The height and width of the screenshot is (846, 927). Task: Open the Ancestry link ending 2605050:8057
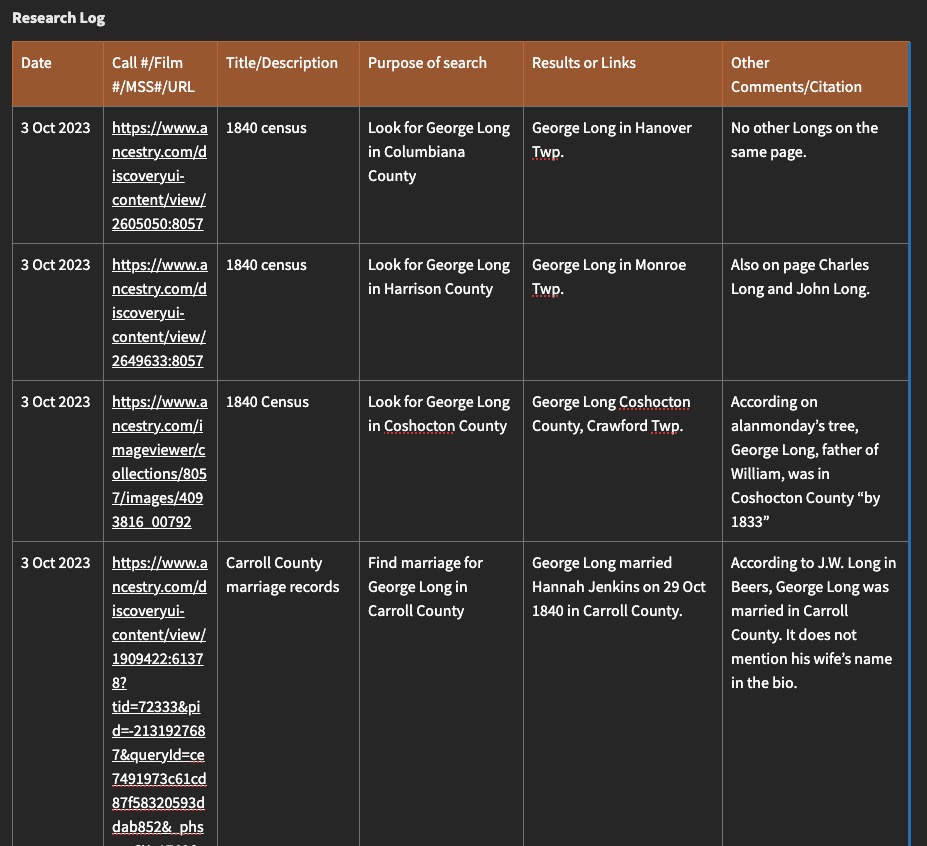coord(159,176)
